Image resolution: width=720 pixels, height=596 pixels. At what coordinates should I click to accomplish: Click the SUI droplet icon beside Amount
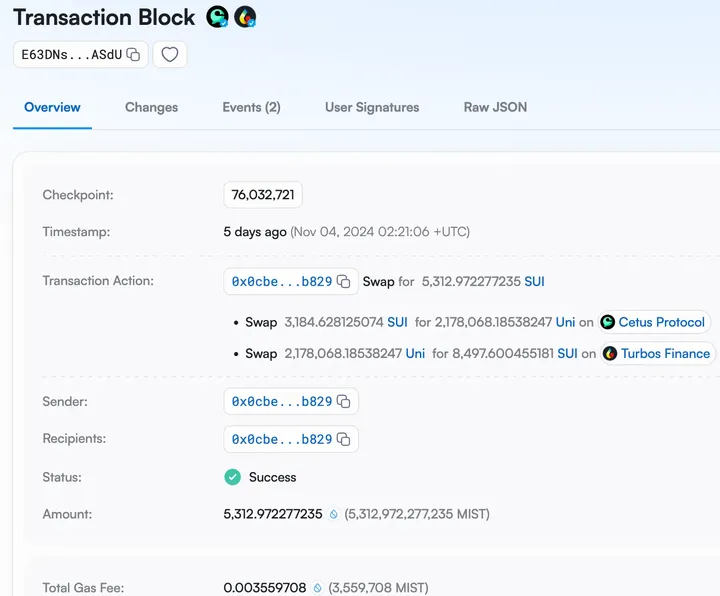[x=334, y=515]
